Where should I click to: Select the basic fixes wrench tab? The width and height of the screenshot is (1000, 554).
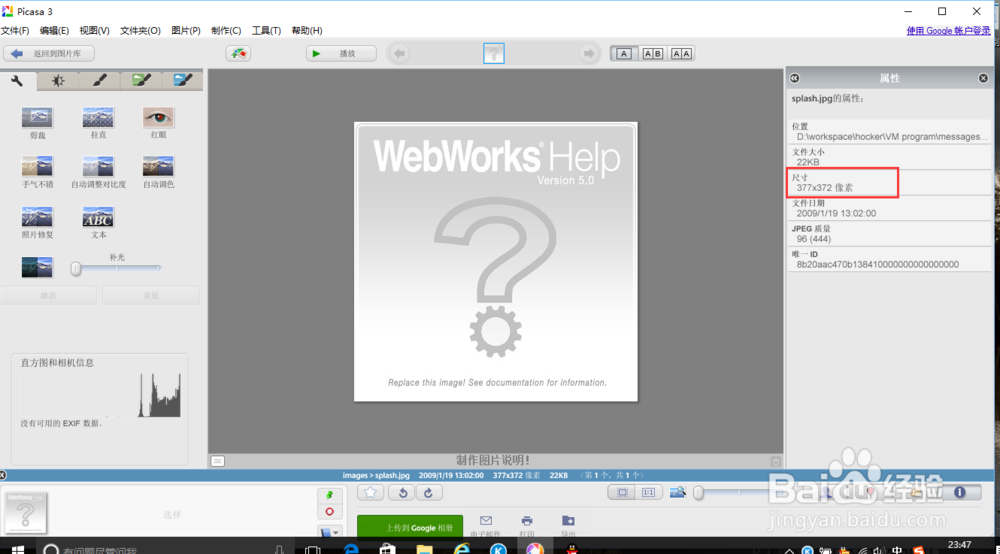pos(17,80)
